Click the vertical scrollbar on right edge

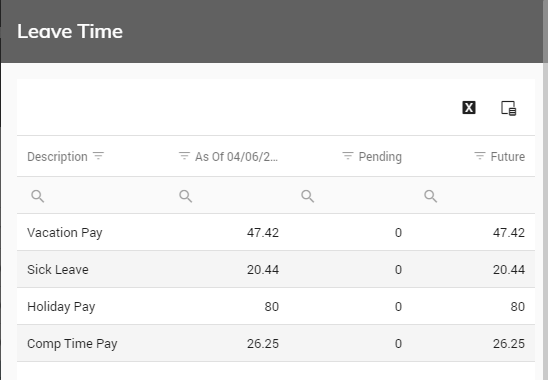pyautogui.click(x=545, y=210)
